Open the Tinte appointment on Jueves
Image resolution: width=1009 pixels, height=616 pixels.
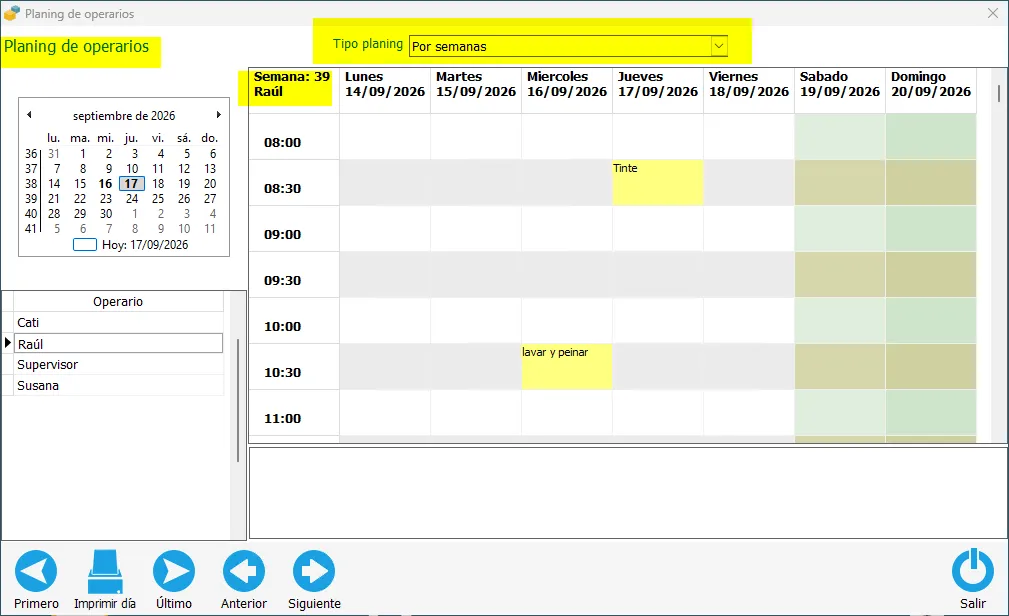point(658,183)
